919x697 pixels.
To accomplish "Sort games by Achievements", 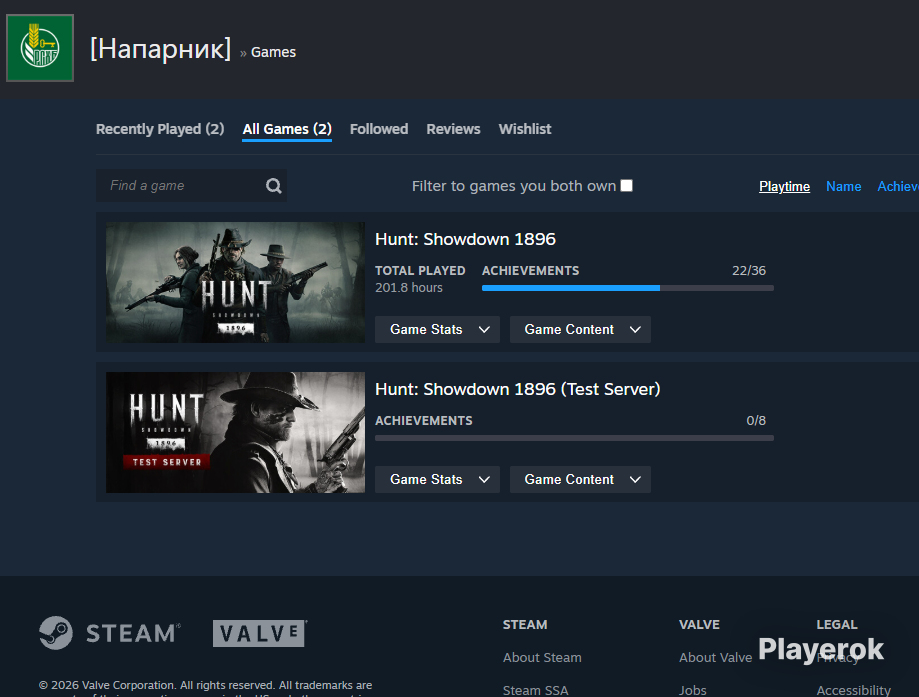I will [x=898, y=186].
